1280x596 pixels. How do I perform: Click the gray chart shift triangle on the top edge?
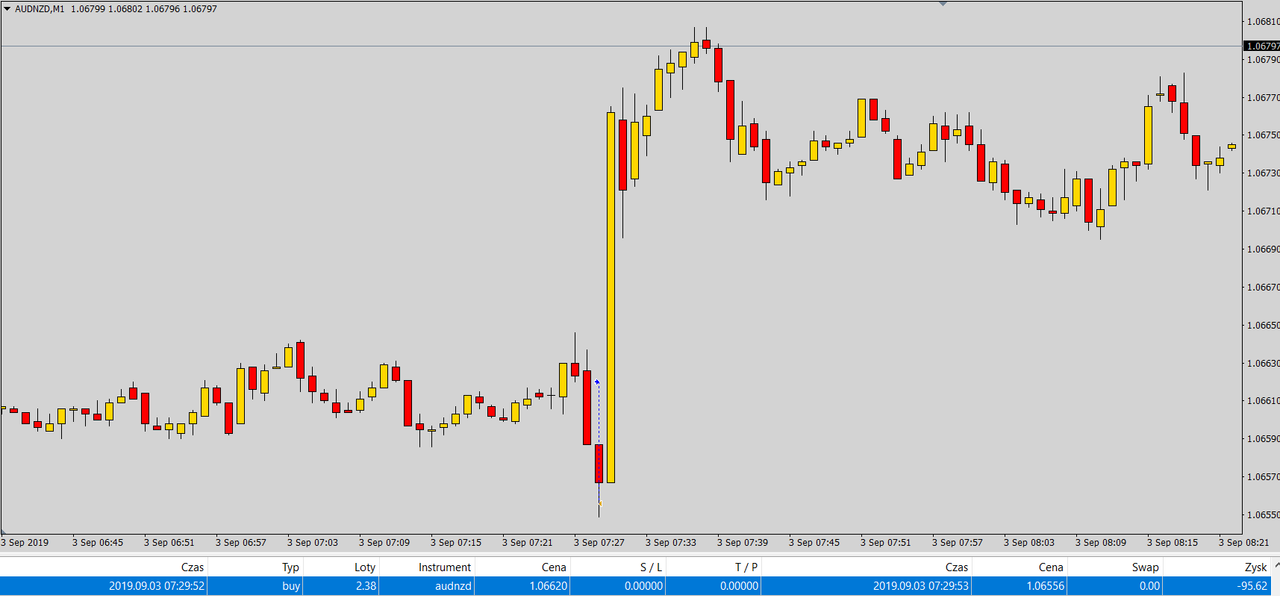[x=942, y=3]
